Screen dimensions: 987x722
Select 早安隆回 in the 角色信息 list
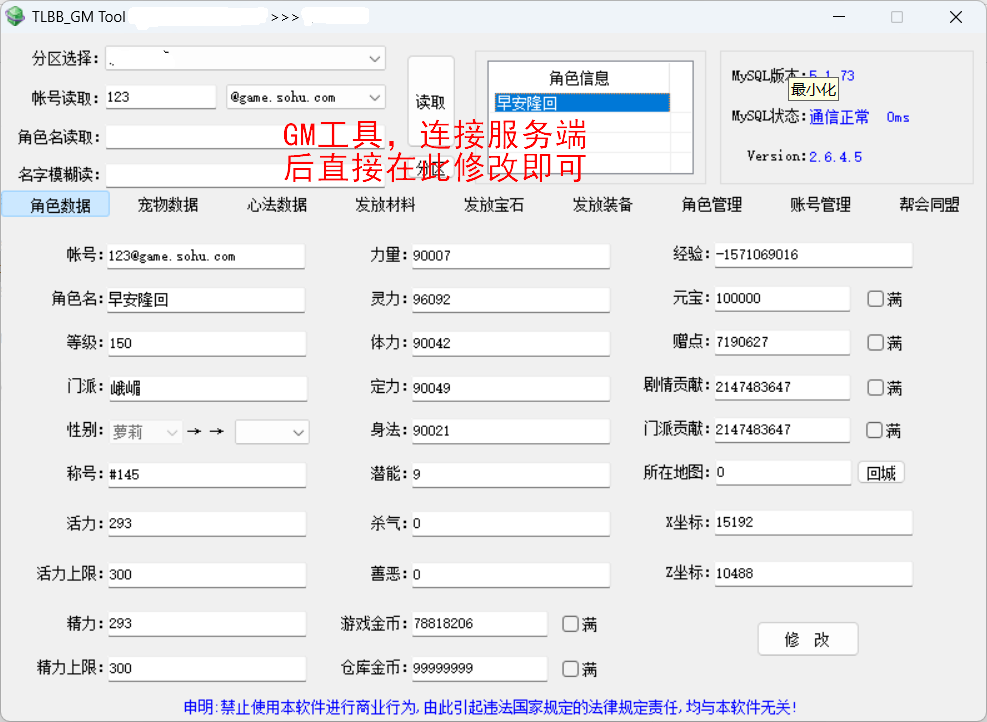click(580, 103)
